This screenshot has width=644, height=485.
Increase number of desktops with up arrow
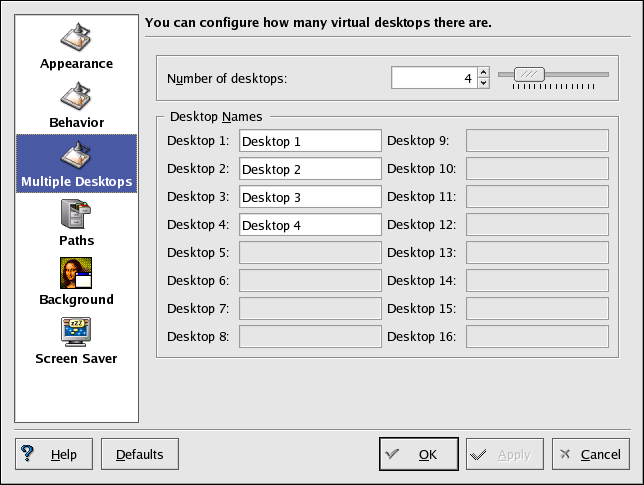point(484,72)
